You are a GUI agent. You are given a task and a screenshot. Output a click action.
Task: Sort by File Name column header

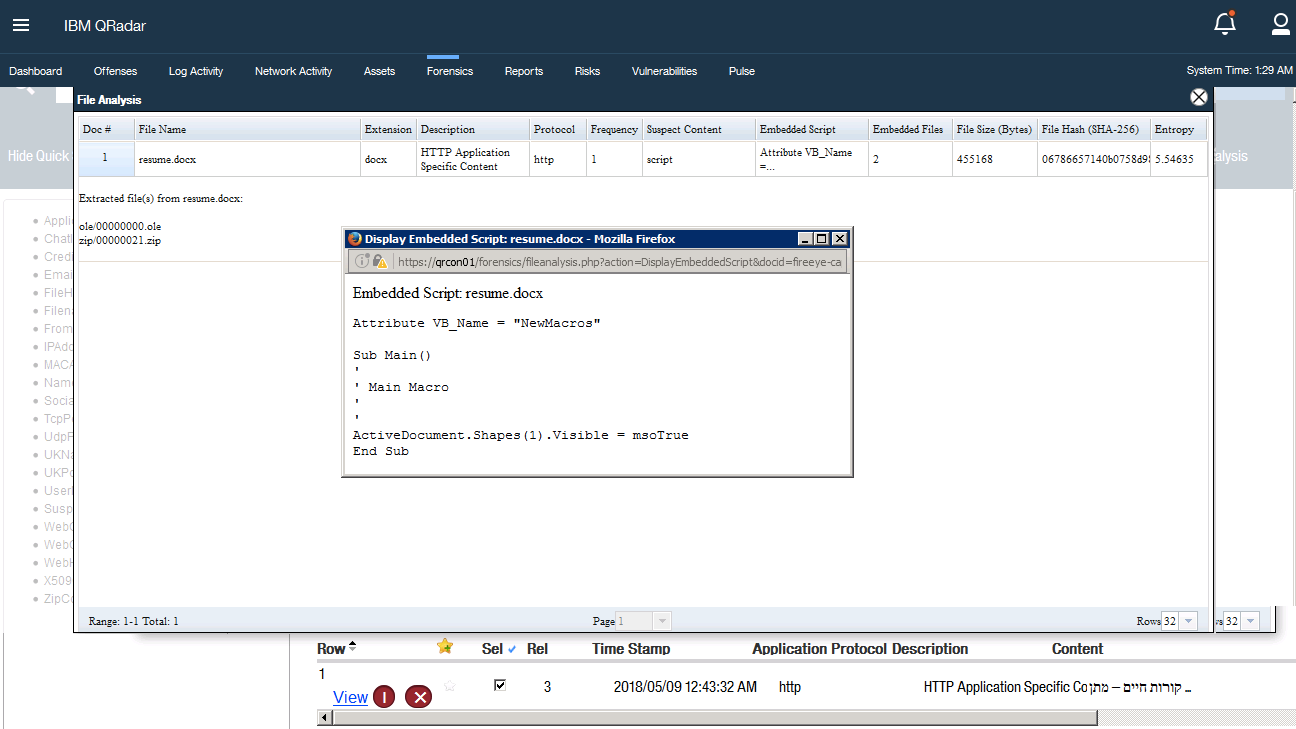pos(248,129)
